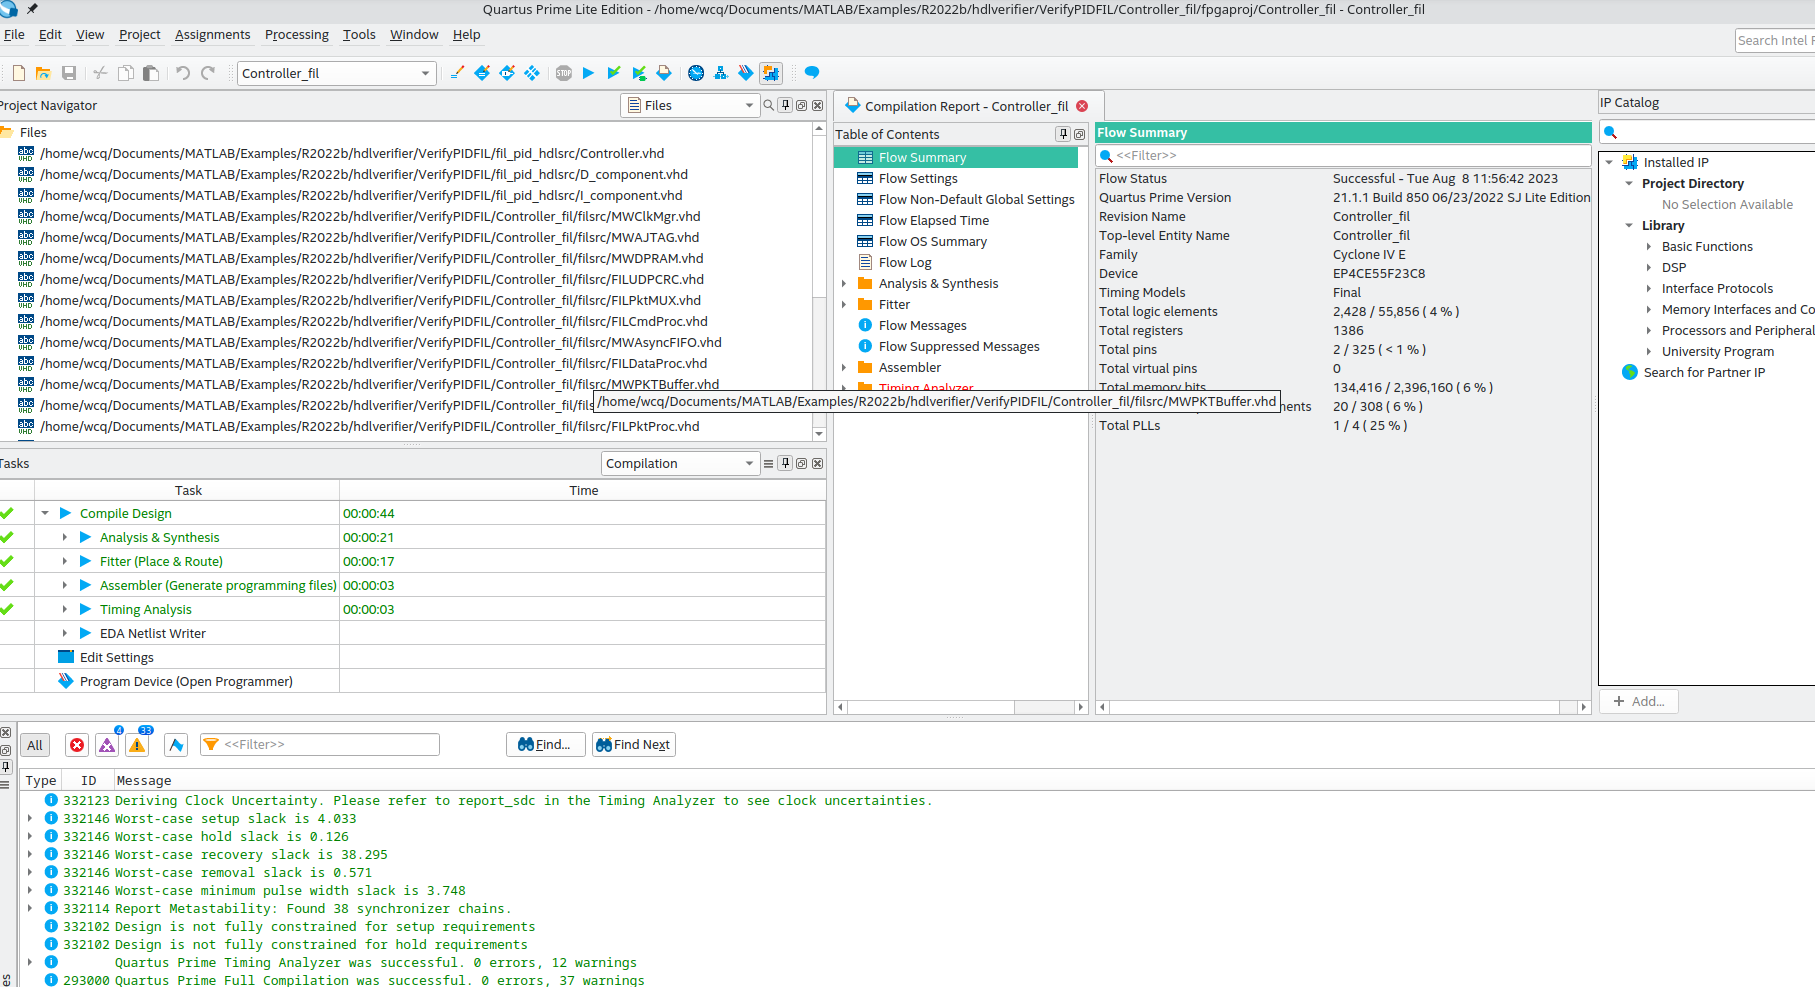Open the hierarchy/netlist viewer toolbar icon
The image size is (1815, 987).
[720, 73]
